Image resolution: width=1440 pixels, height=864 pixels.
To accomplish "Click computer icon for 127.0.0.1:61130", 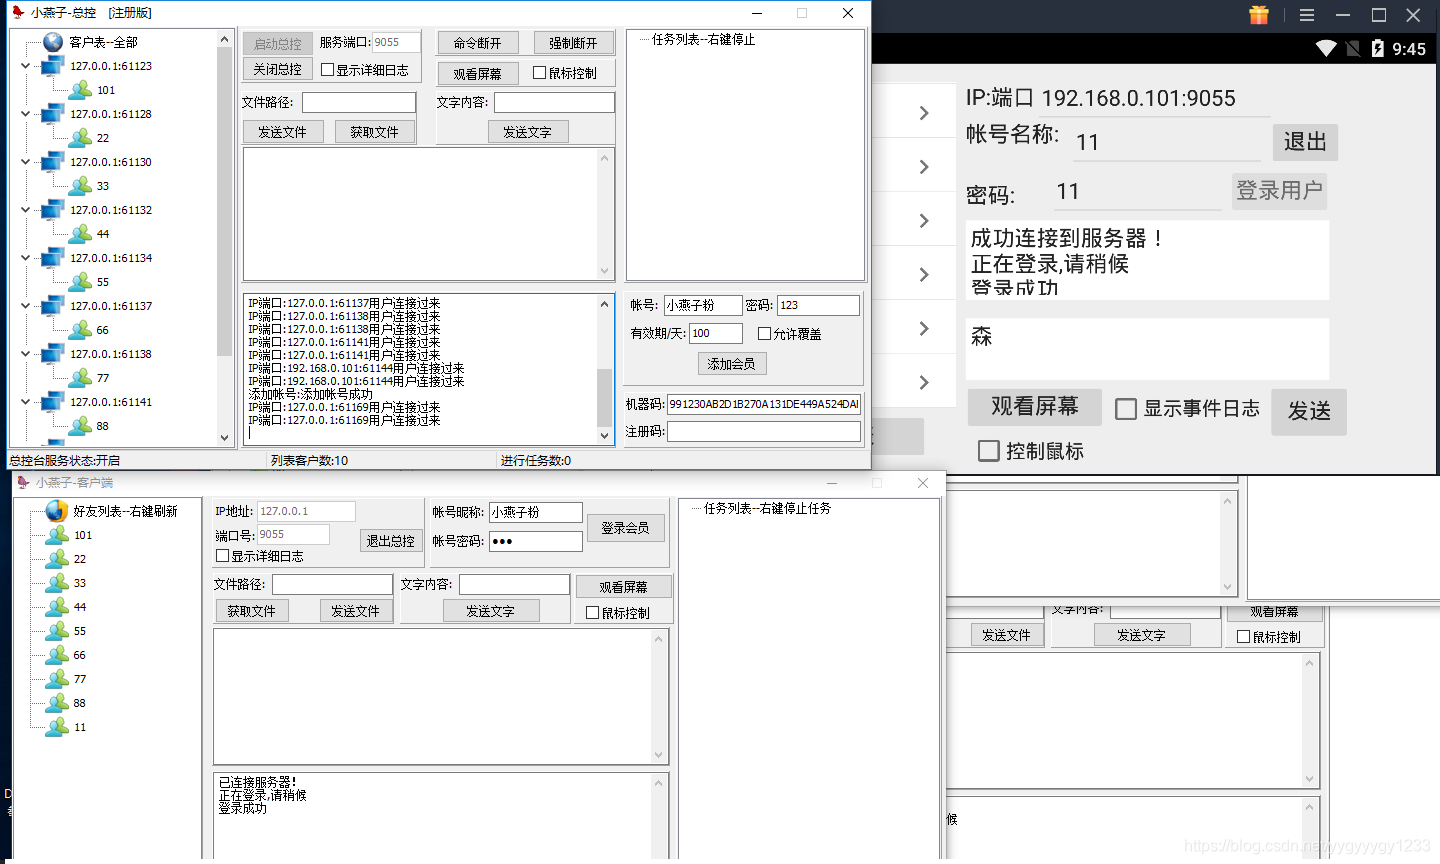I will (x=53, y=162).
